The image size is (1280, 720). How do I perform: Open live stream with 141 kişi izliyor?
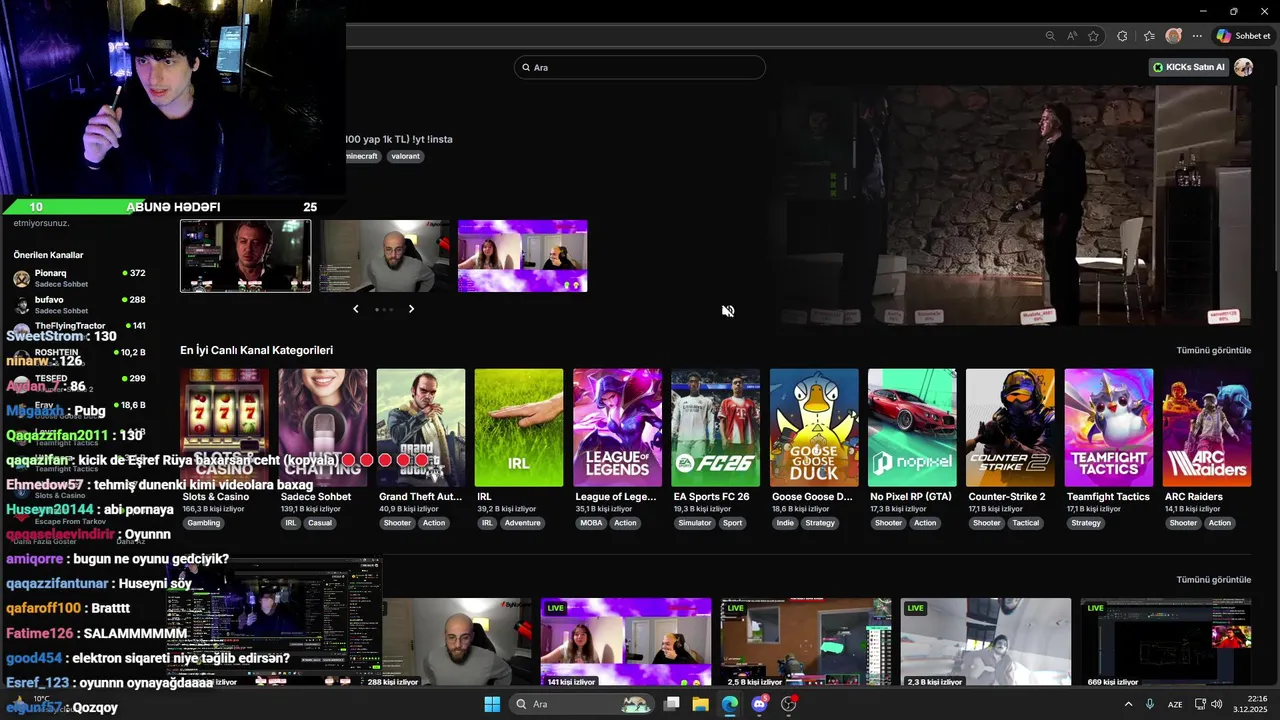[626, 643]
